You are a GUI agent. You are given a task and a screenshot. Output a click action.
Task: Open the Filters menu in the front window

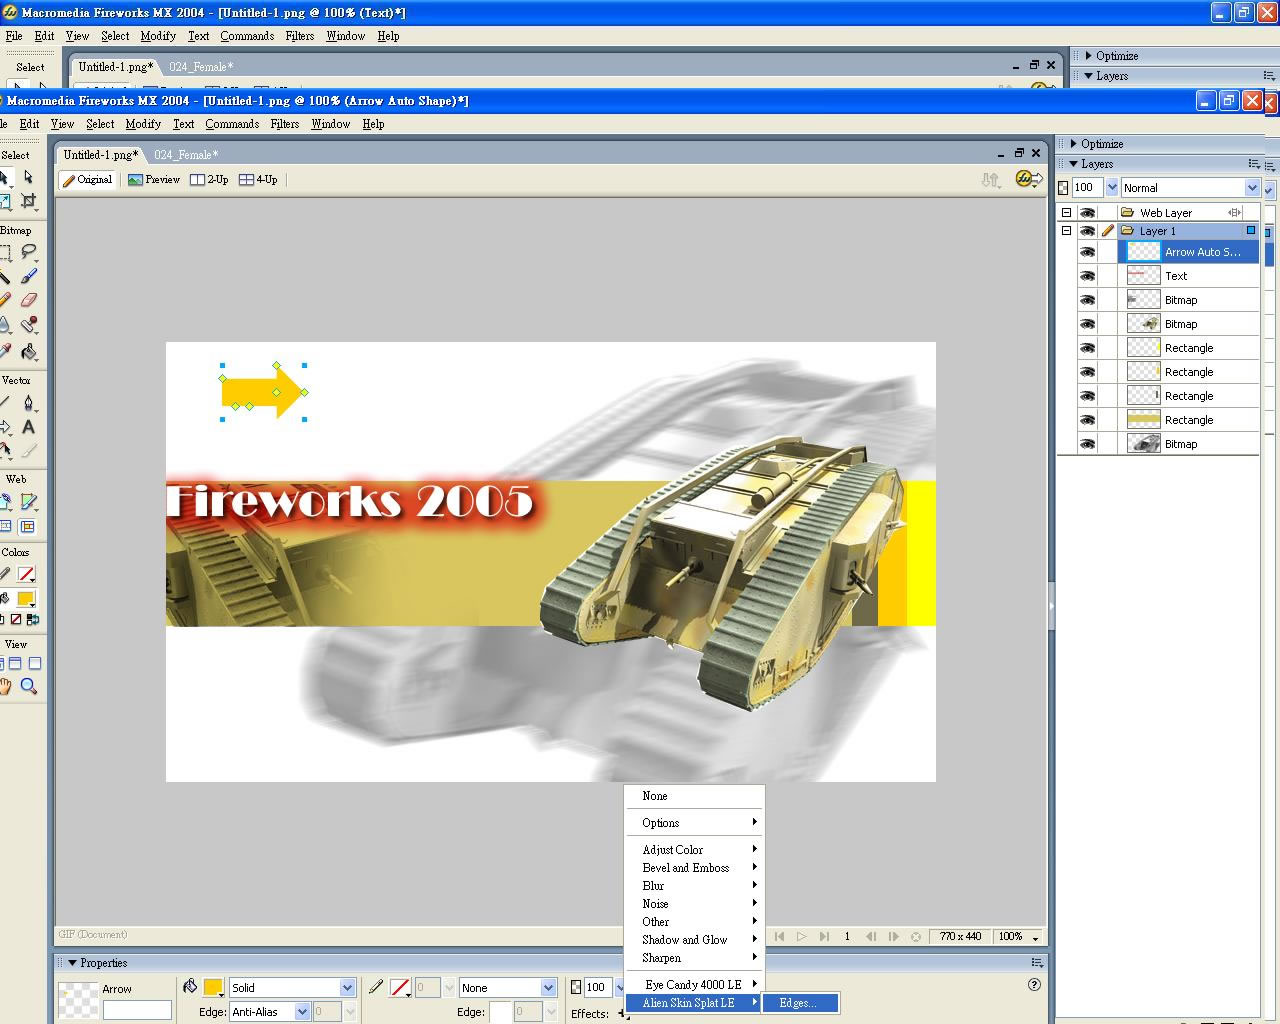pyautogui.click(x=284, y=124)
